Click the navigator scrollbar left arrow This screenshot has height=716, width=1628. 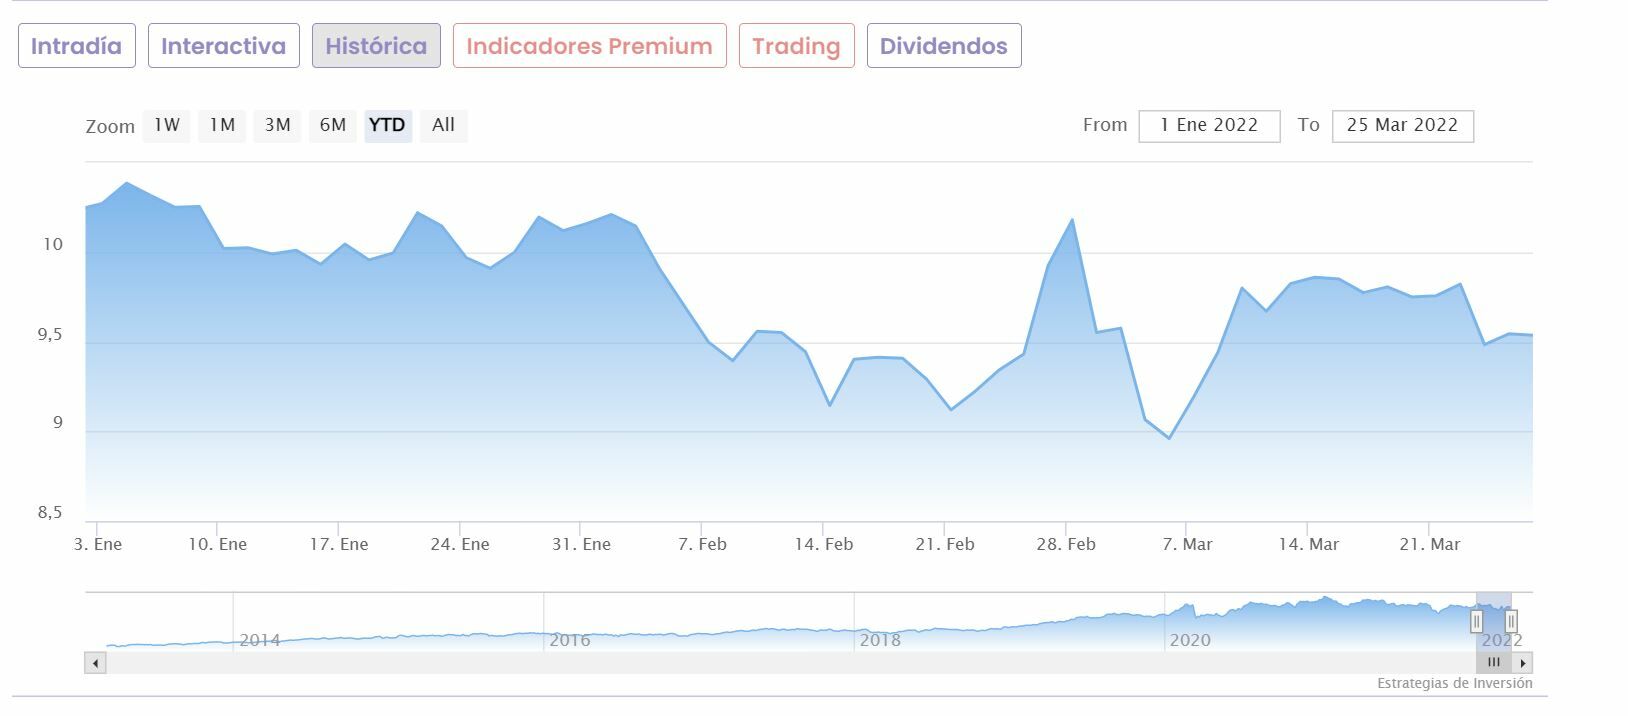96,663
